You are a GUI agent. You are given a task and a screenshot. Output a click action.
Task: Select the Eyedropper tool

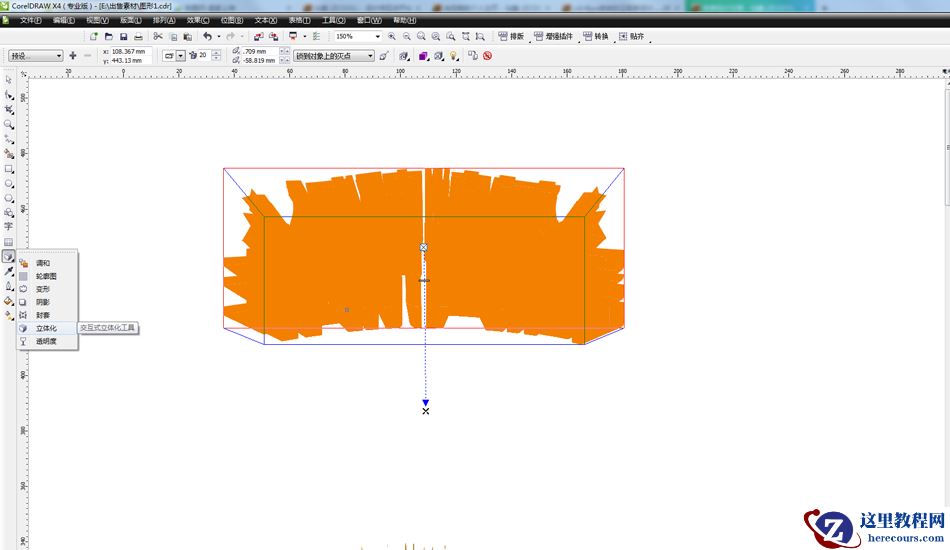pyautogui.click(x=8, y=271)
